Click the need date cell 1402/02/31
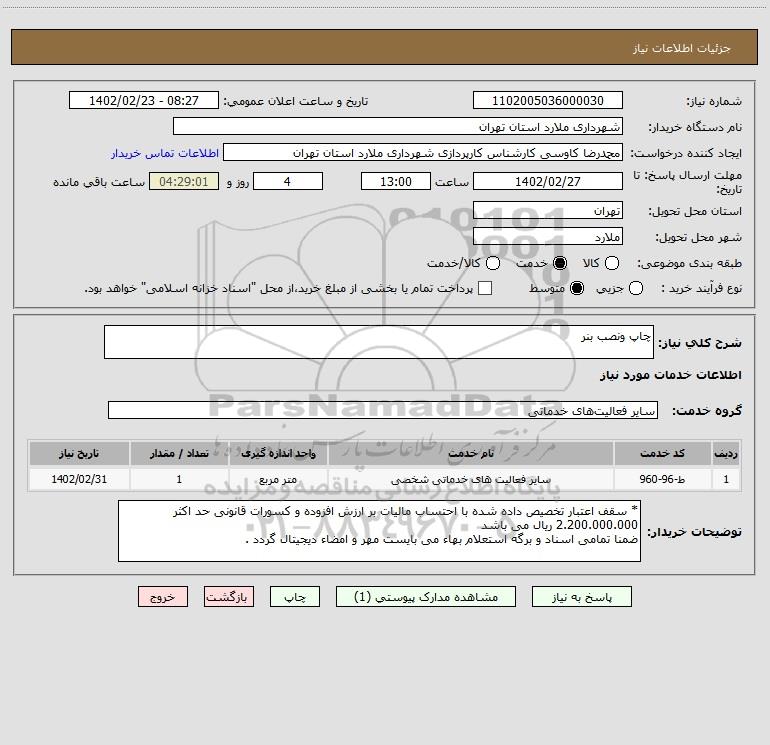The height and width of the screenshot is (745, 770). [79, 479]
